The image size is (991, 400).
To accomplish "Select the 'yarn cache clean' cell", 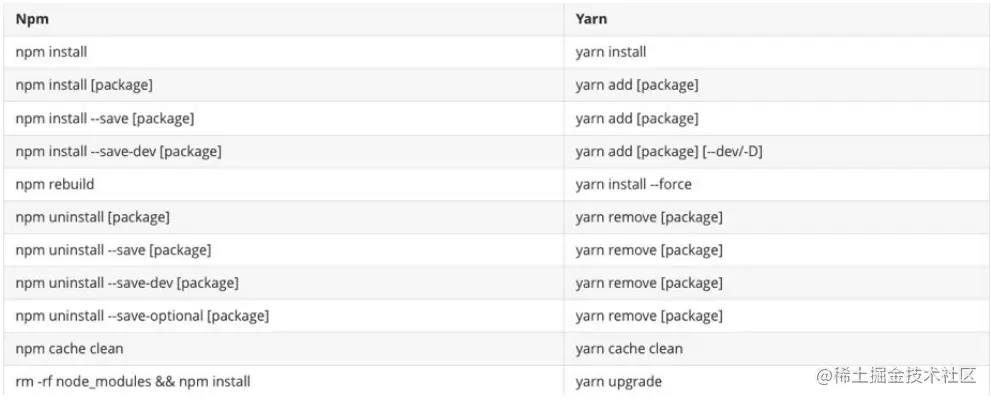I will point(629,349).
